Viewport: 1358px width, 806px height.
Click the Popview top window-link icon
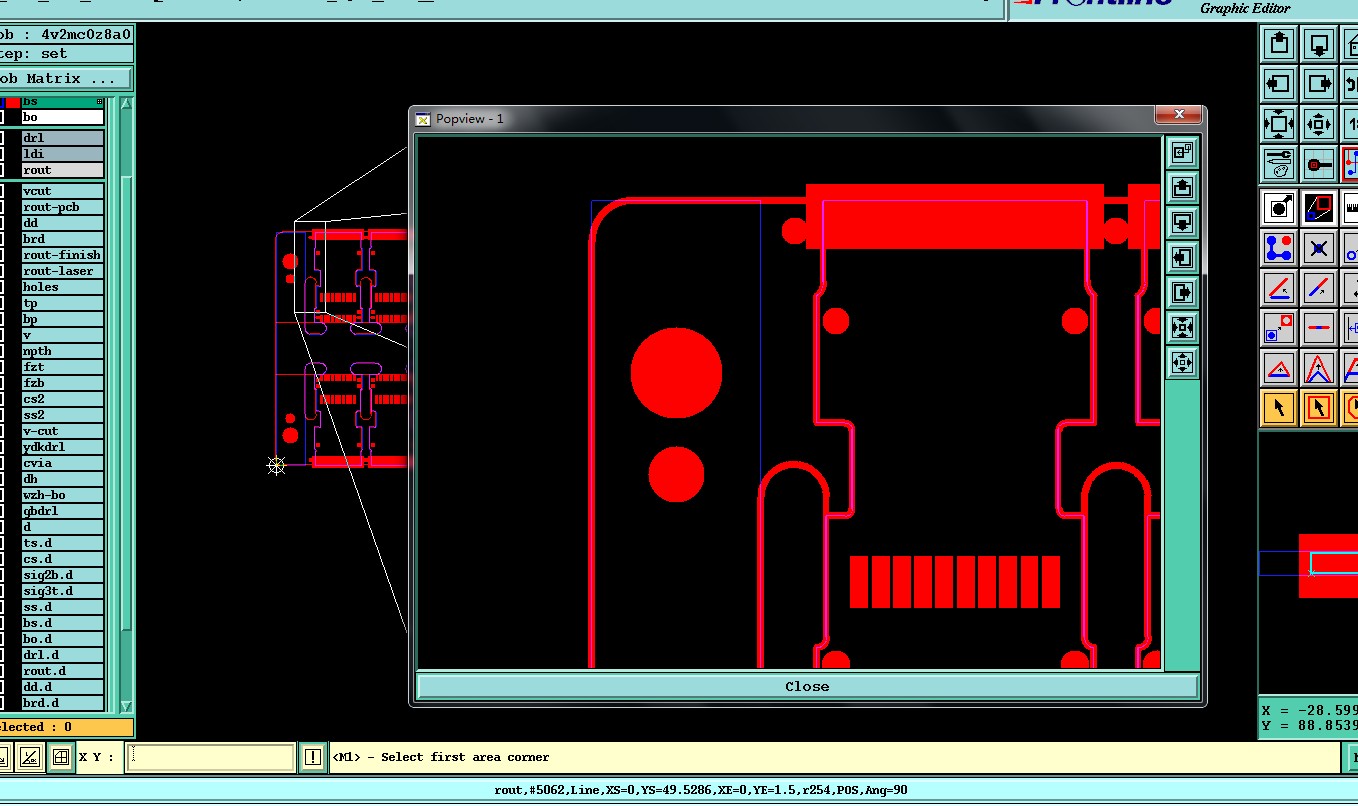[1182, 152]
